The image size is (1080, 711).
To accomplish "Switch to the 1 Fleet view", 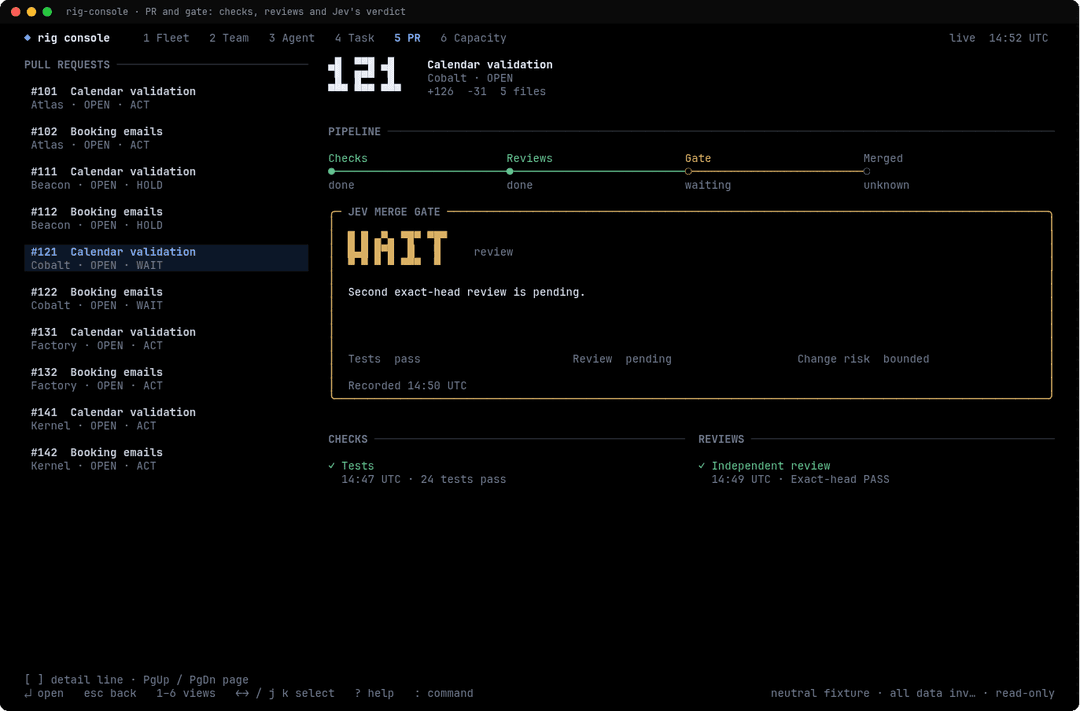I will pos(166,38).
